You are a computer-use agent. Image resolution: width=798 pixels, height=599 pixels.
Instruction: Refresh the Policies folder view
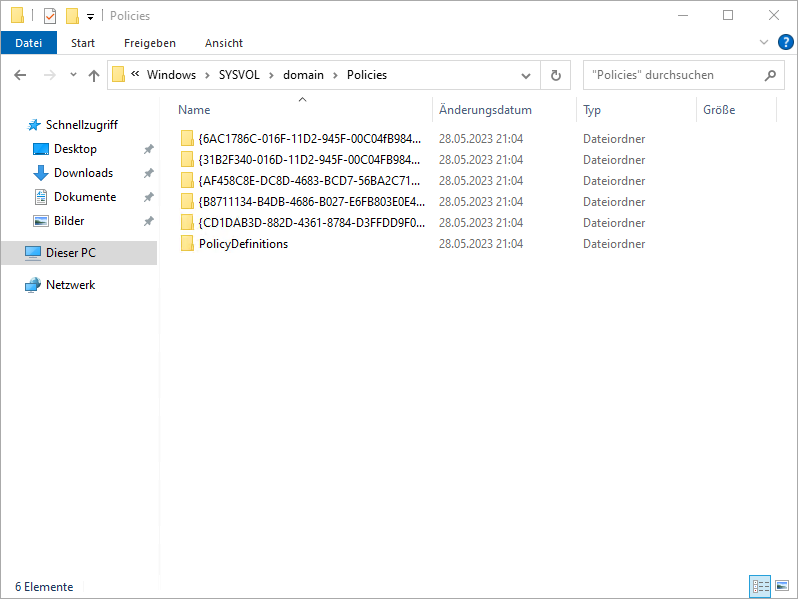click(x=556, y=75)
